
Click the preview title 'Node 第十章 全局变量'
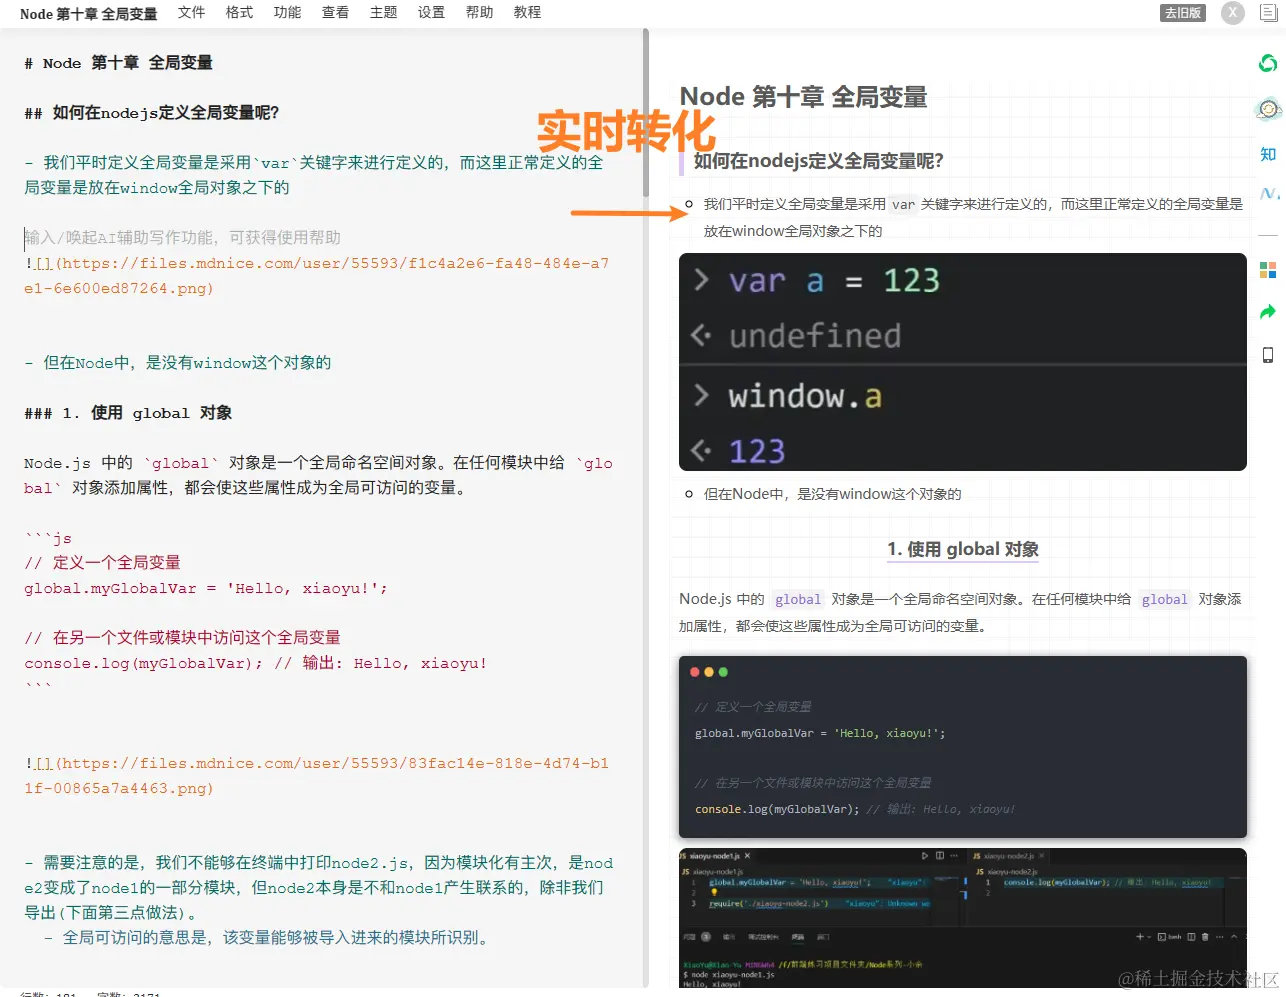[x=804, y=97]
